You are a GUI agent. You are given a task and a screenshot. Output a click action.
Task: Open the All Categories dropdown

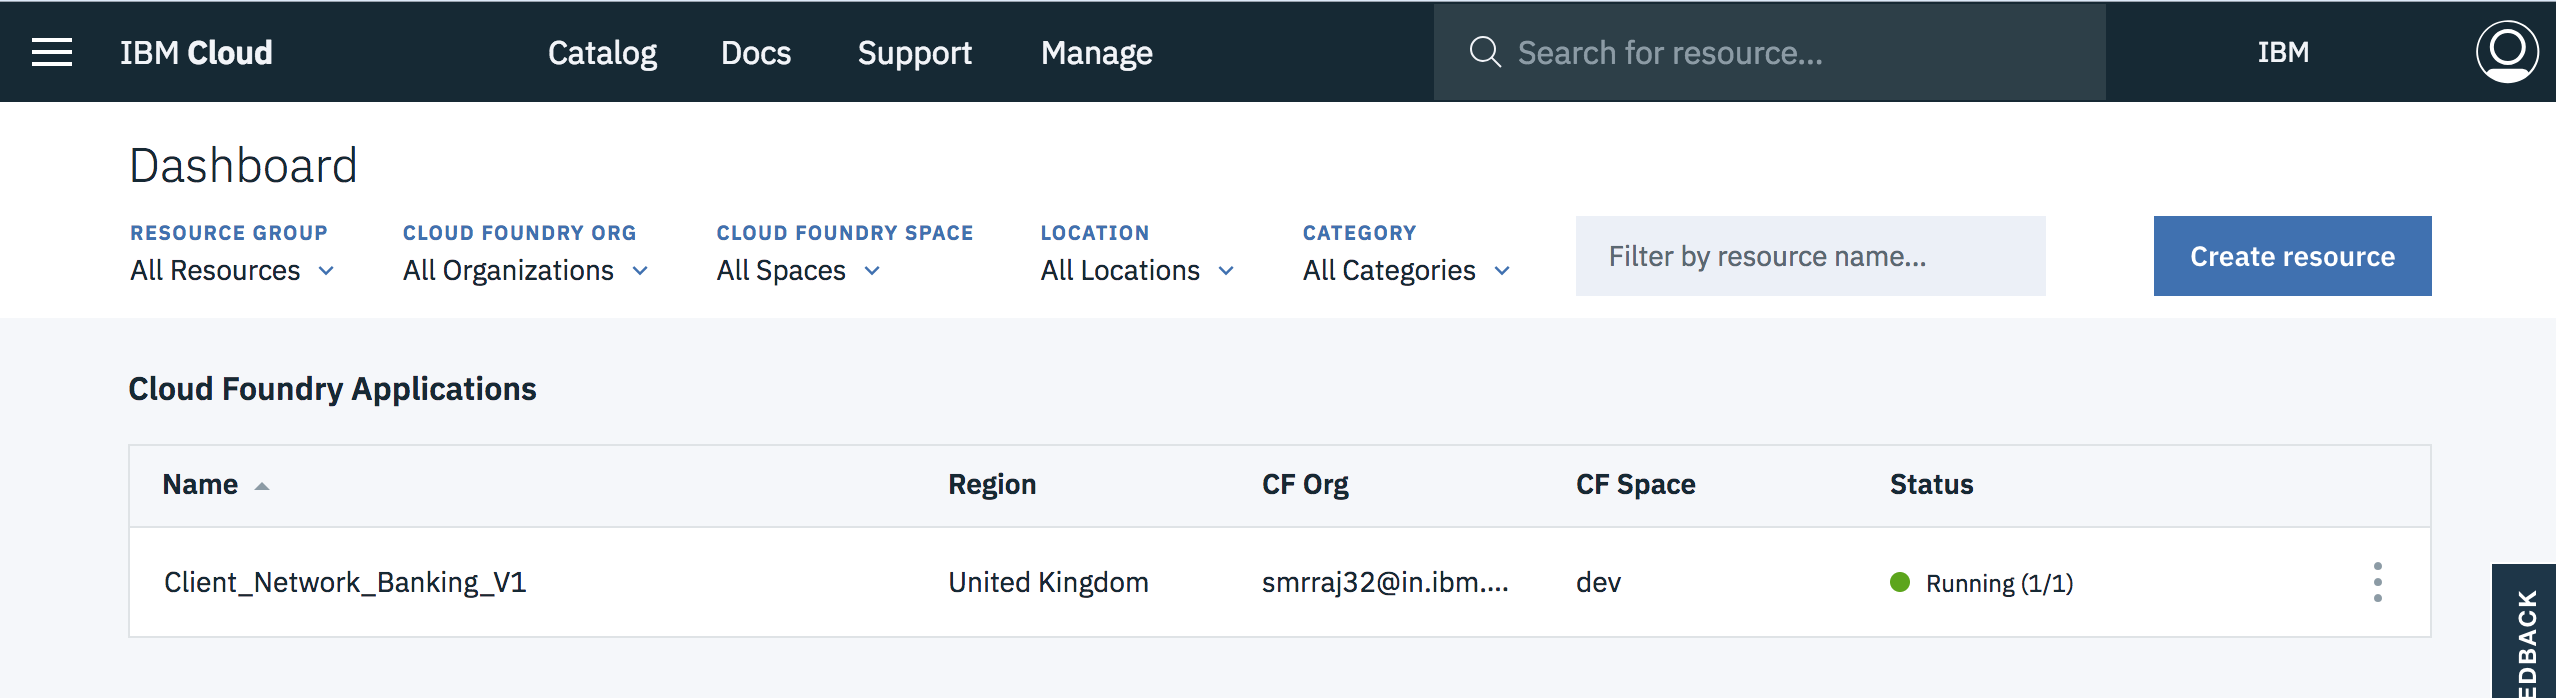(1406, 270)
